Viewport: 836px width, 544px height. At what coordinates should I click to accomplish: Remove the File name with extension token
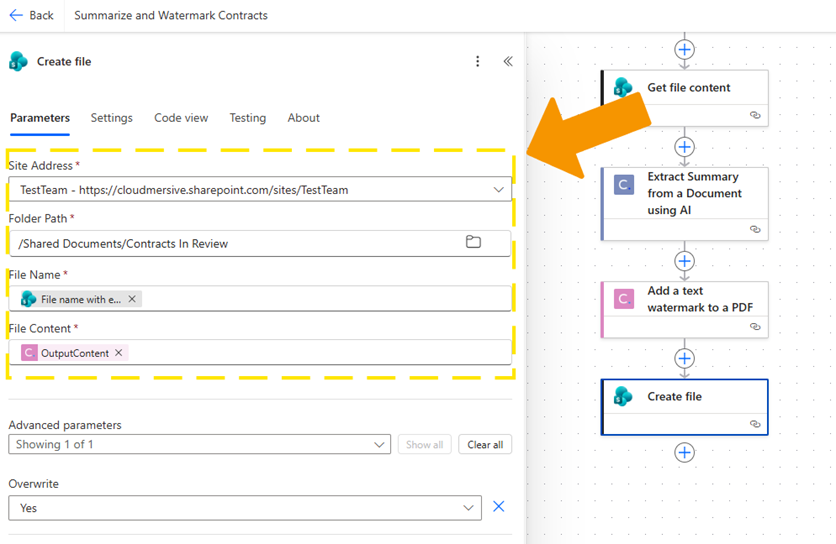(132, 299)
